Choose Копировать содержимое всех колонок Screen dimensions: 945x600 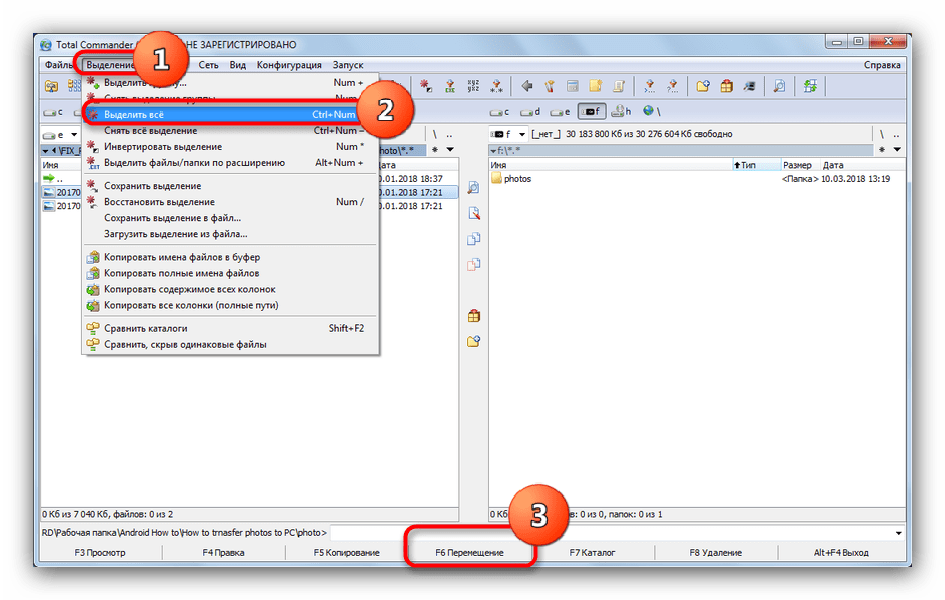[230, 289]
